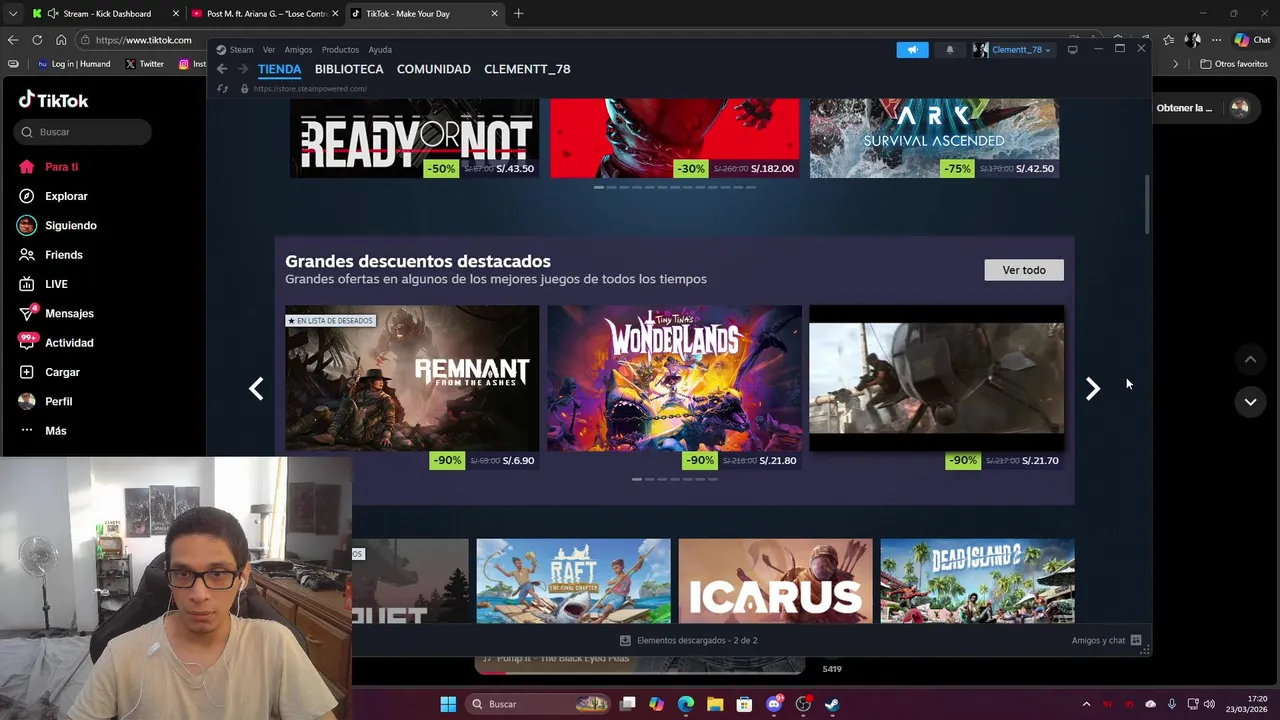Open Steam menu in menu bar
Screen dimensions: 1280x720
(242, 49)
